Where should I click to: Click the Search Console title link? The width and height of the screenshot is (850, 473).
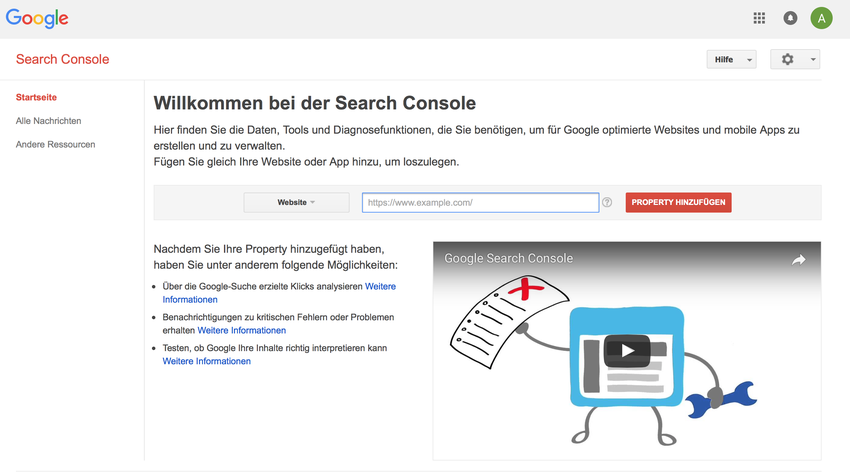click(x=62, y=59)
